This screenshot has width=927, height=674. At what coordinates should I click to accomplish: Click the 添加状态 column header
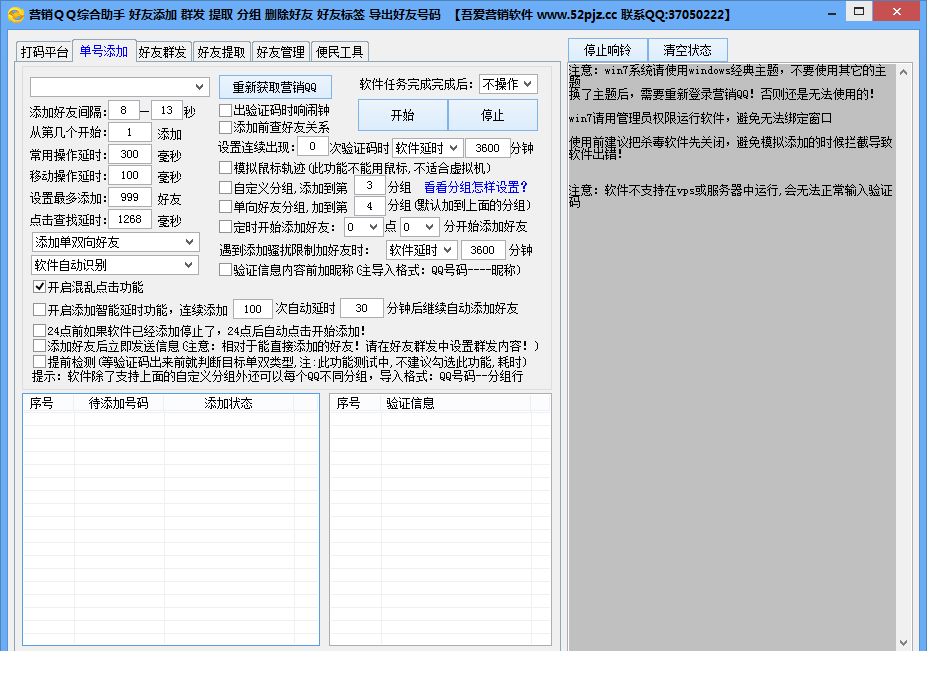pos(229,403)
